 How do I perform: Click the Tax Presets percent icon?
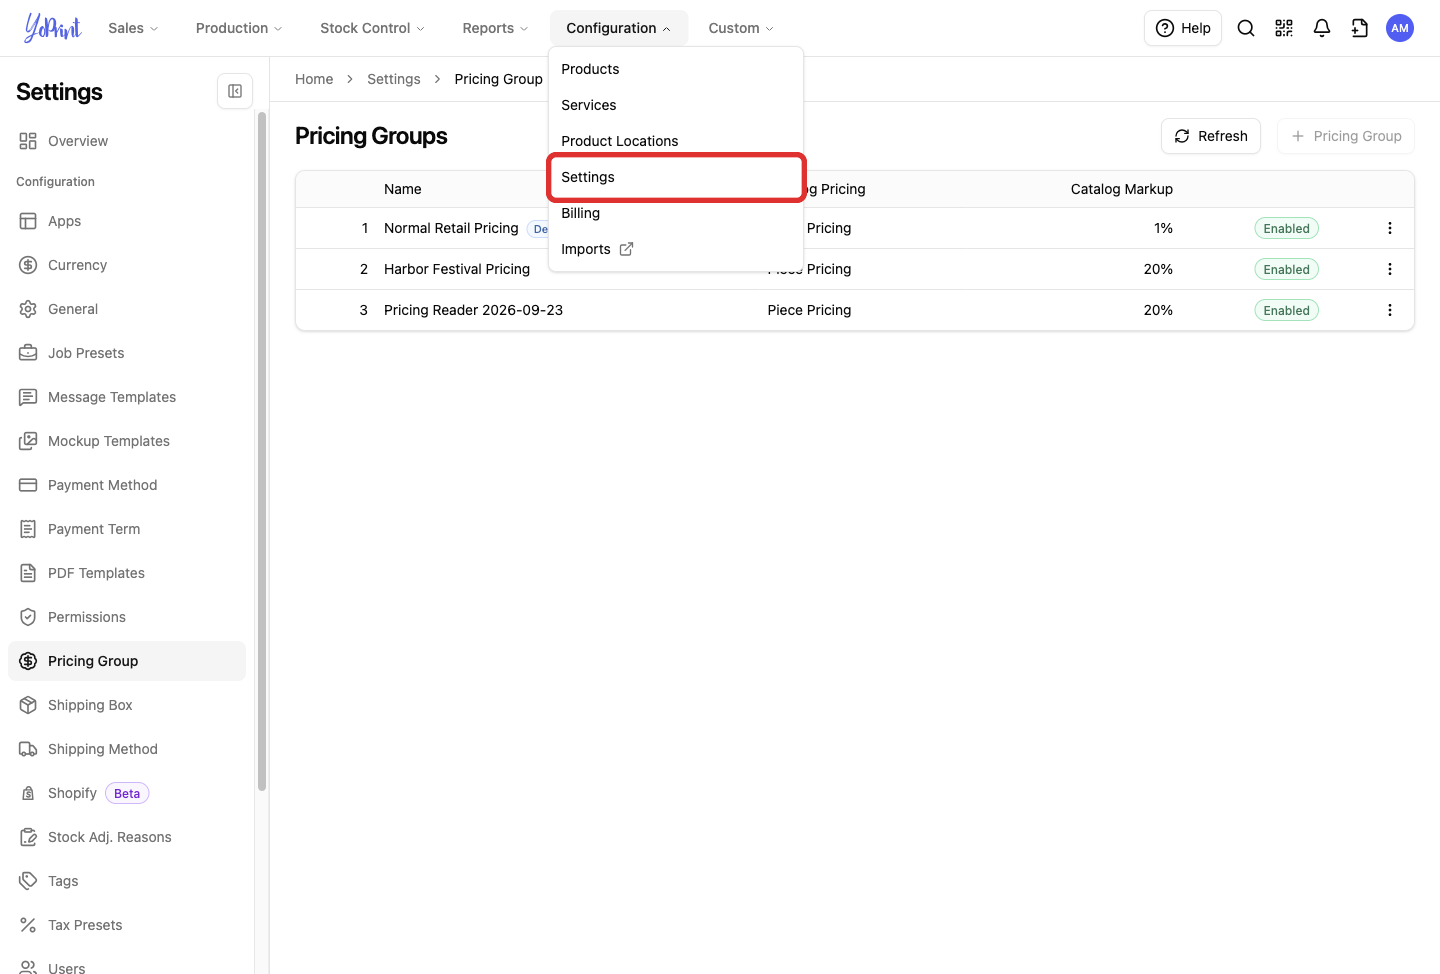[28, 925]
